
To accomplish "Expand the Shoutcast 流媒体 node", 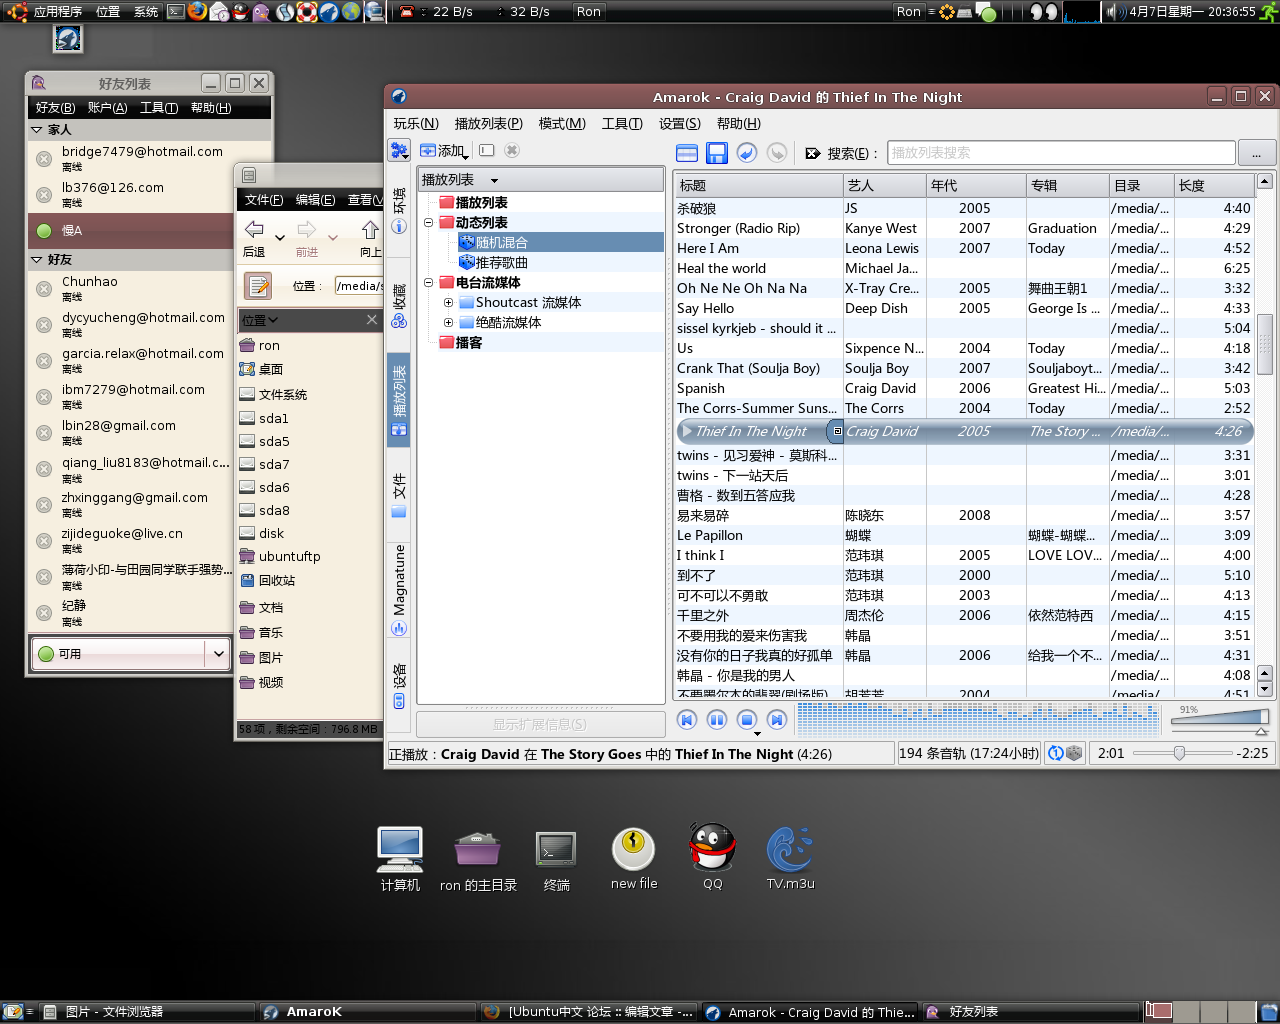I will tap(449, 302).
